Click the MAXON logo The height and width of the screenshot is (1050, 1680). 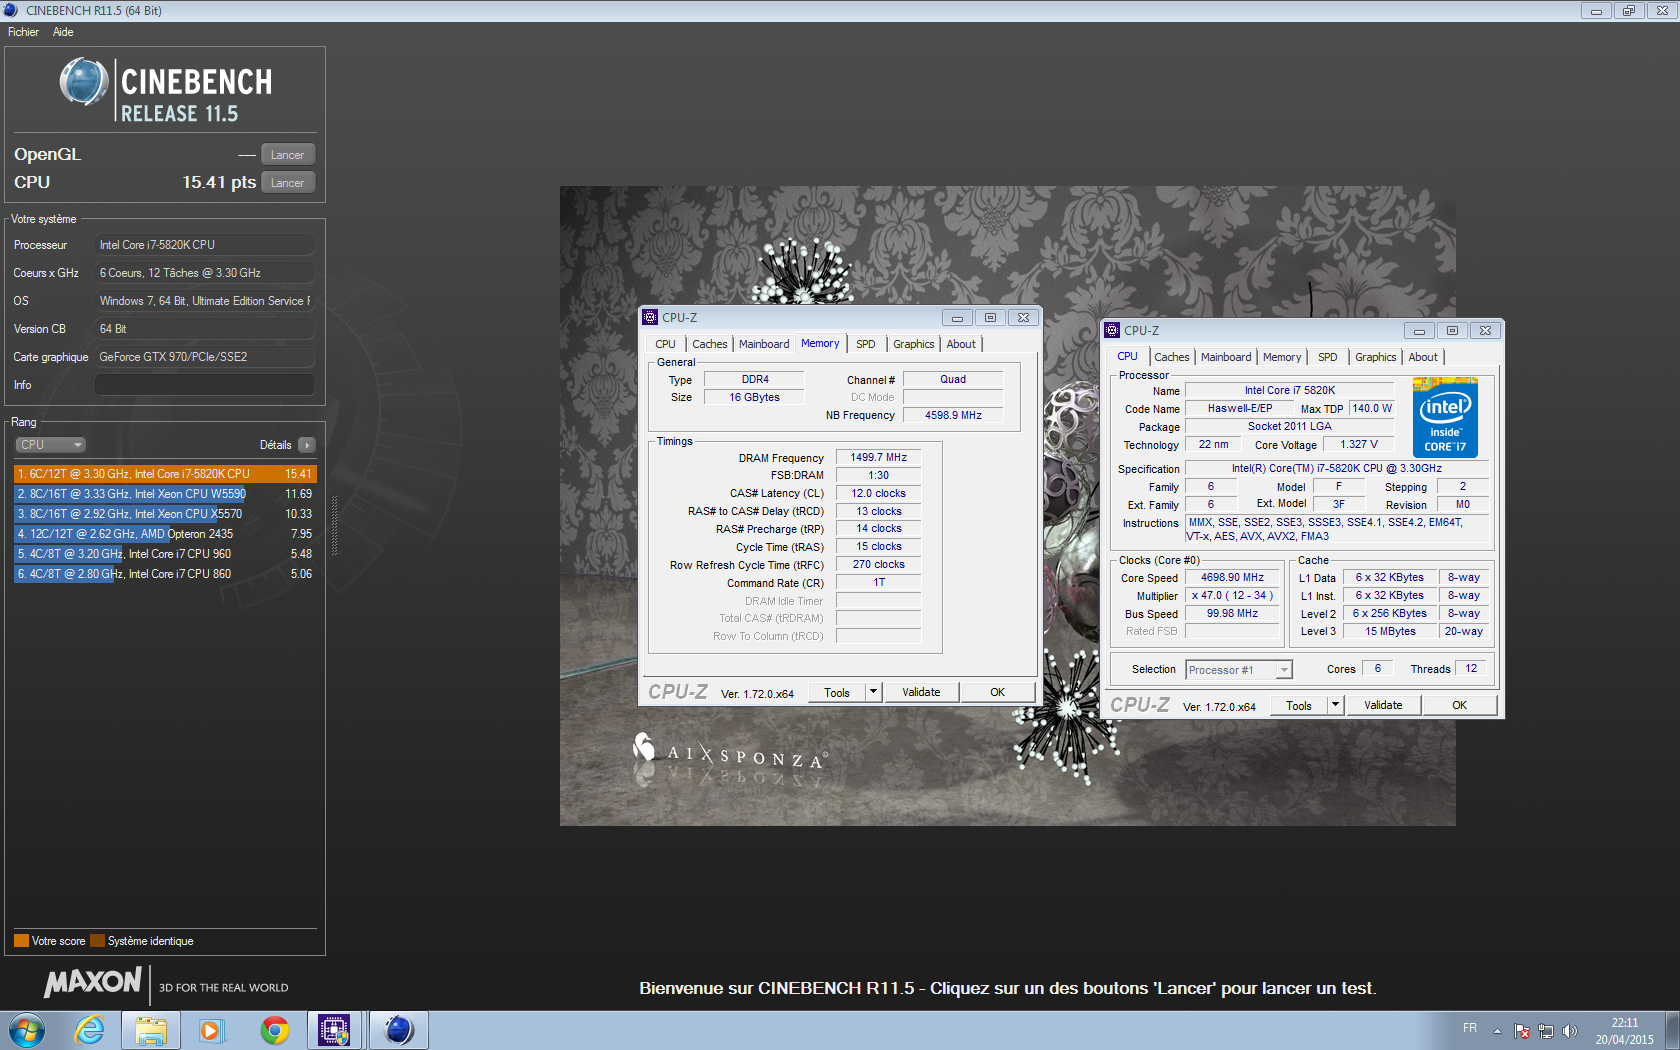point(93,983)
